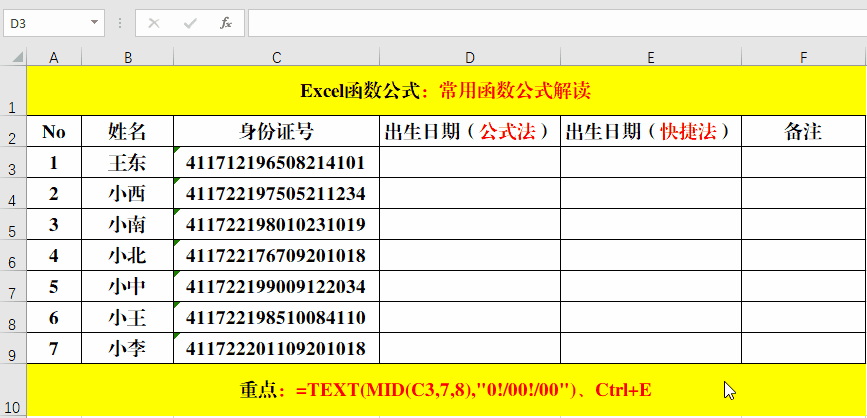Select row 4 header
Viewport: 867px width, 418px height.
13,193
